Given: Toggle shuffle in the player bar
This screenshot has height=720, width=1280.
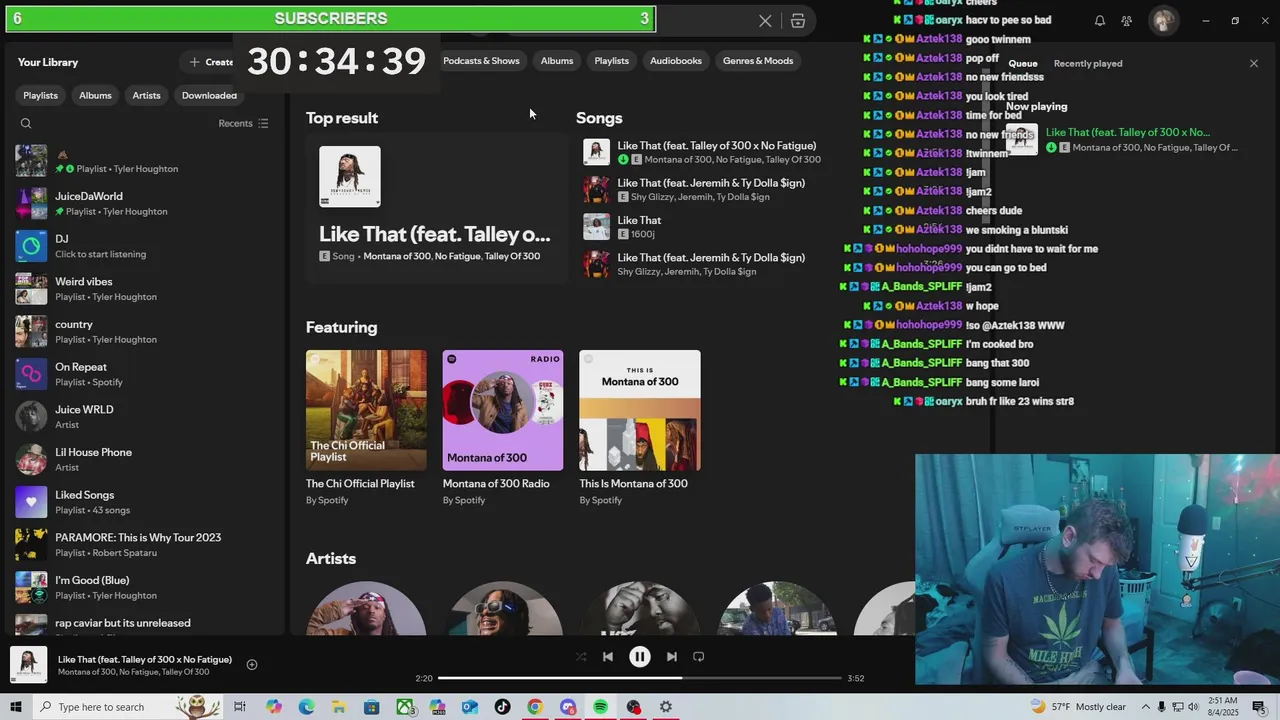Looking at the screenshot, I should 581,657.
